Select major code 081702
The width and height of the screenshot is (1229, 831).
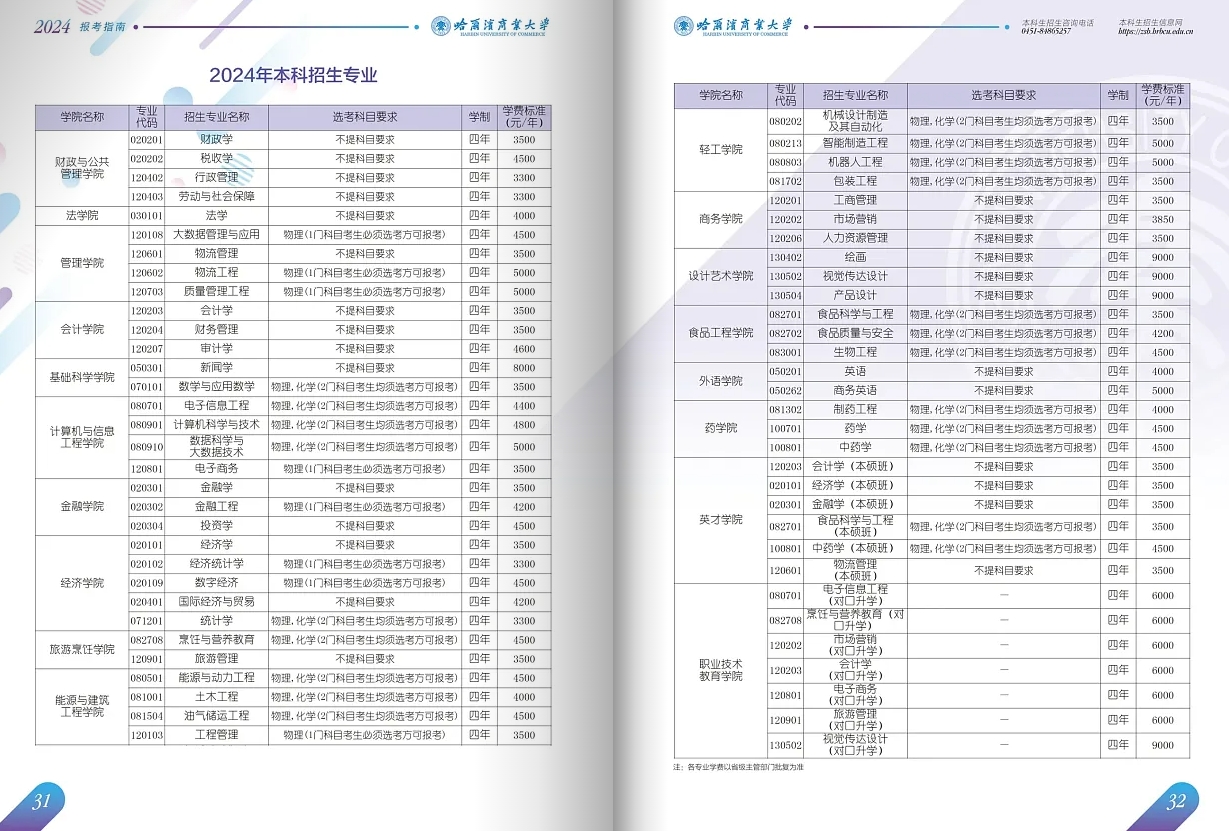pyautogui.click(x=786, y=182)
